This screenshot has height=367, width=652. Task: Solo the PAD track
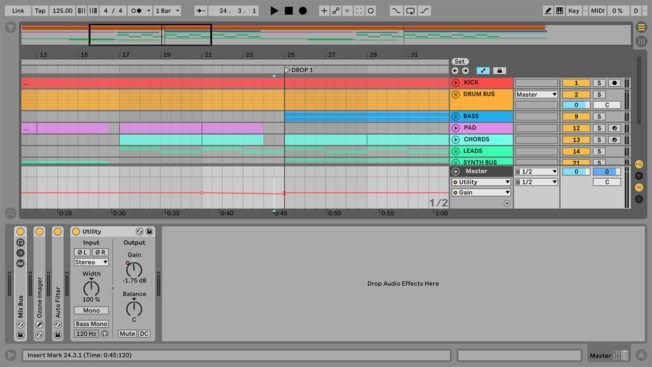pyautogui.click(x=599, y=128)
